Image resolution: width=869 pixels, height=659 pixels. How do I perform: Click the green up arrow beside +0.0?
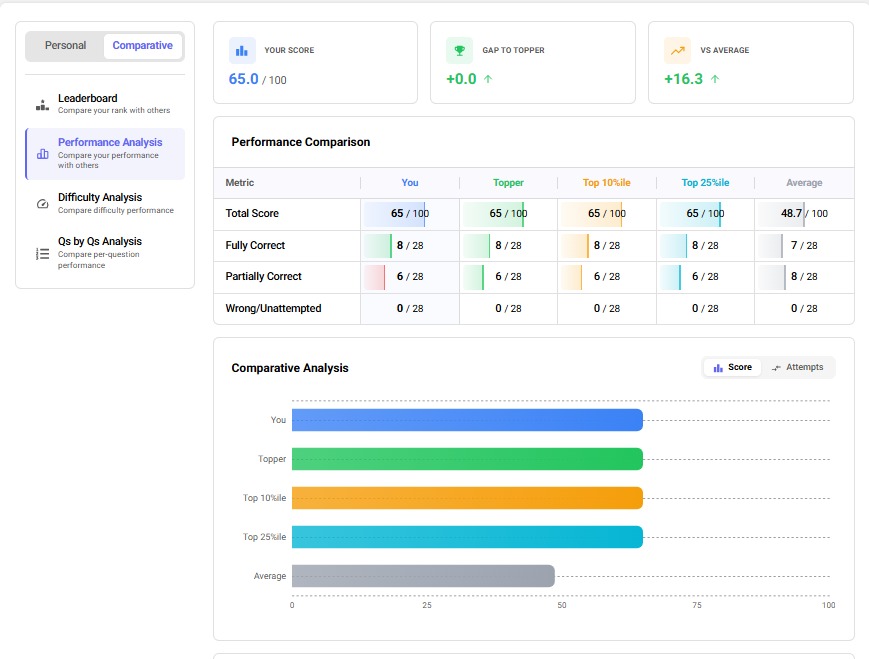tap(488, 79)
